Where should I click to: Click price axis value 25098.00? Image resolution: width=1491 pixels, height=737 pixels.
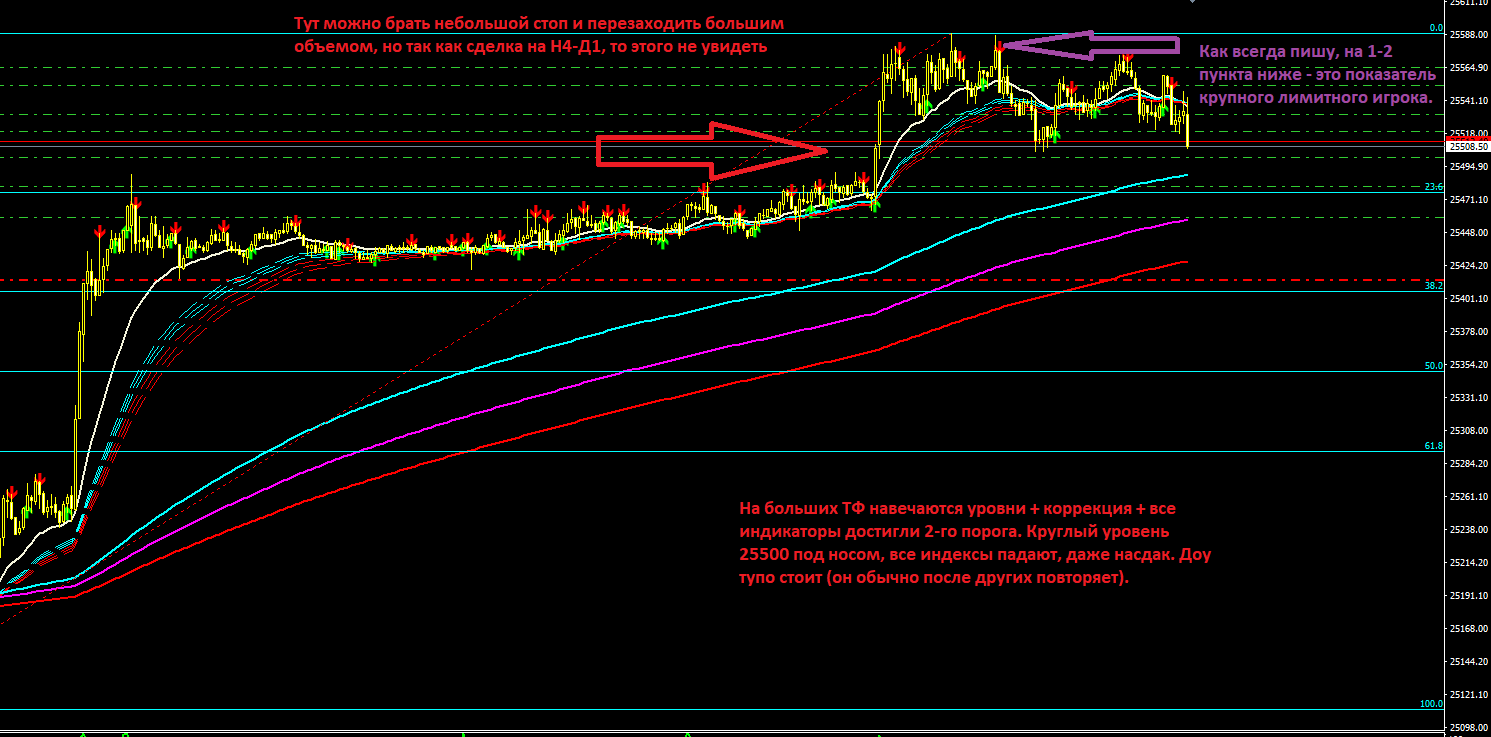click(1467, 728)
